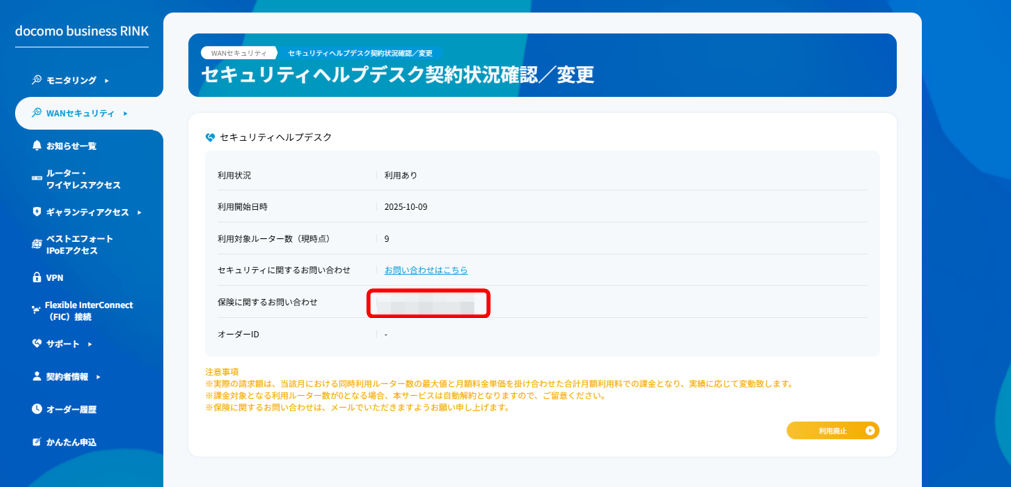Click the router count value 9
The width and height of the screenshot is (1011, 487).
387,239
